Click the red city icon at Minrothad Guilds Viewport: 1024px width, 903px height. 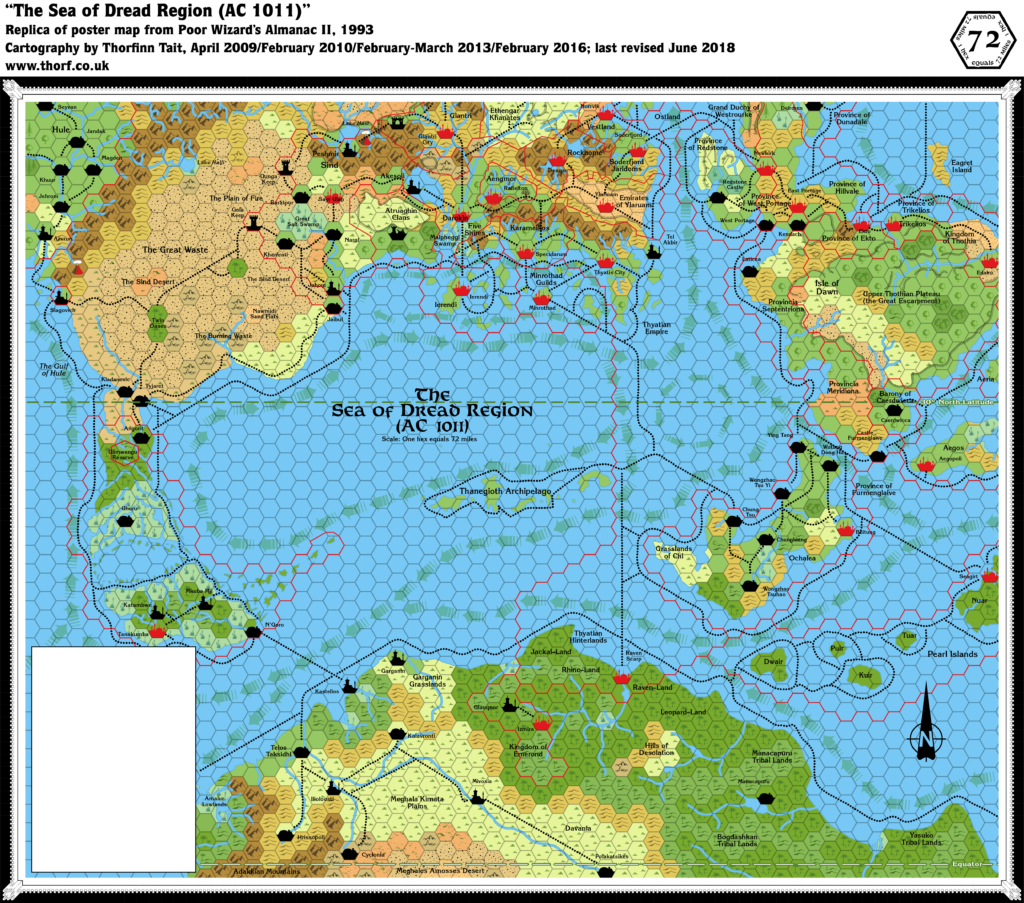[541, 296]
